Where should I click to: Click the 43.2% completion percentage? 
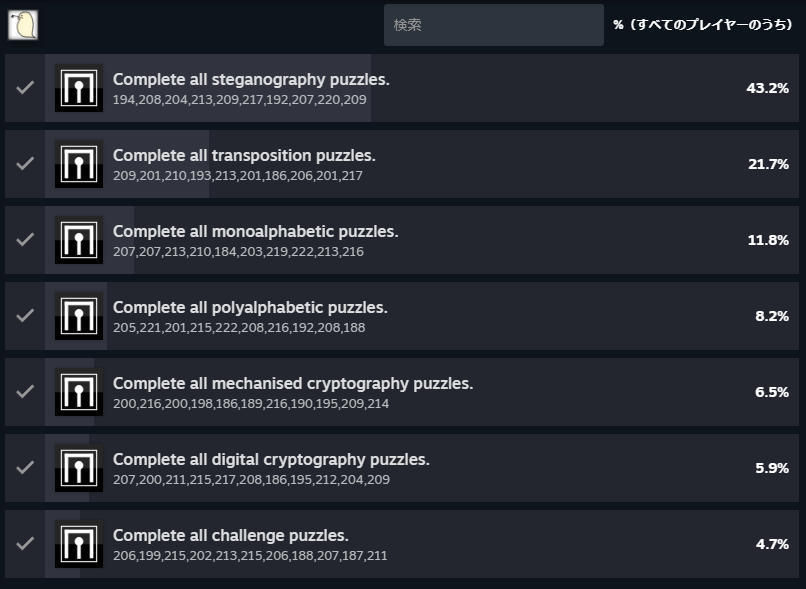tap(767, 88)
